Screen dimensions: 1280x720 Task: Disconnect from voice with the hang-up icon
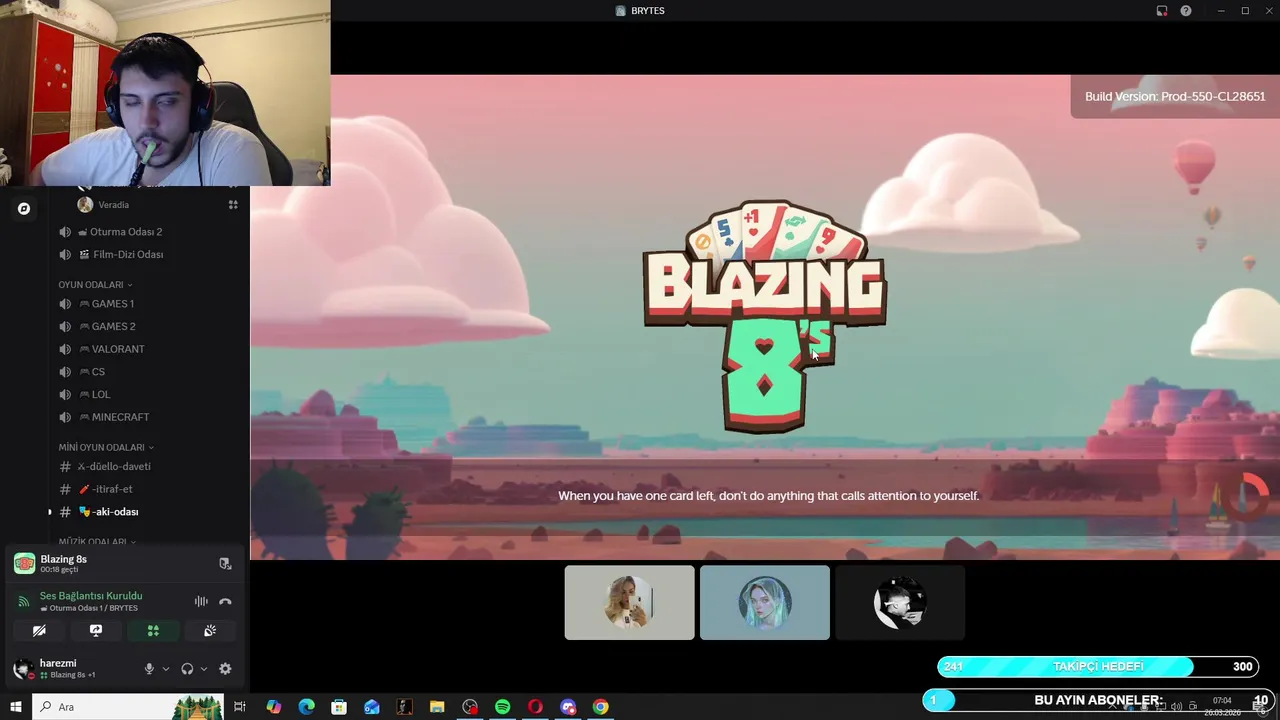click(x=225, y=601)
